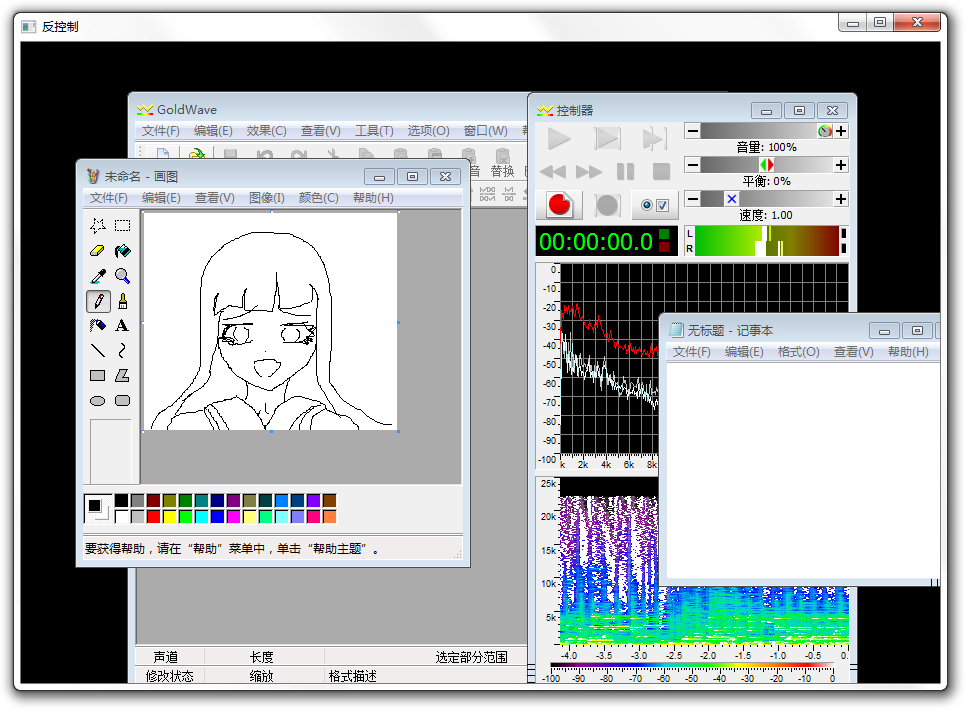Start recording with the red Record button
Image resolution: width=966 pixels, height=710 pixels.
(559, 205)
